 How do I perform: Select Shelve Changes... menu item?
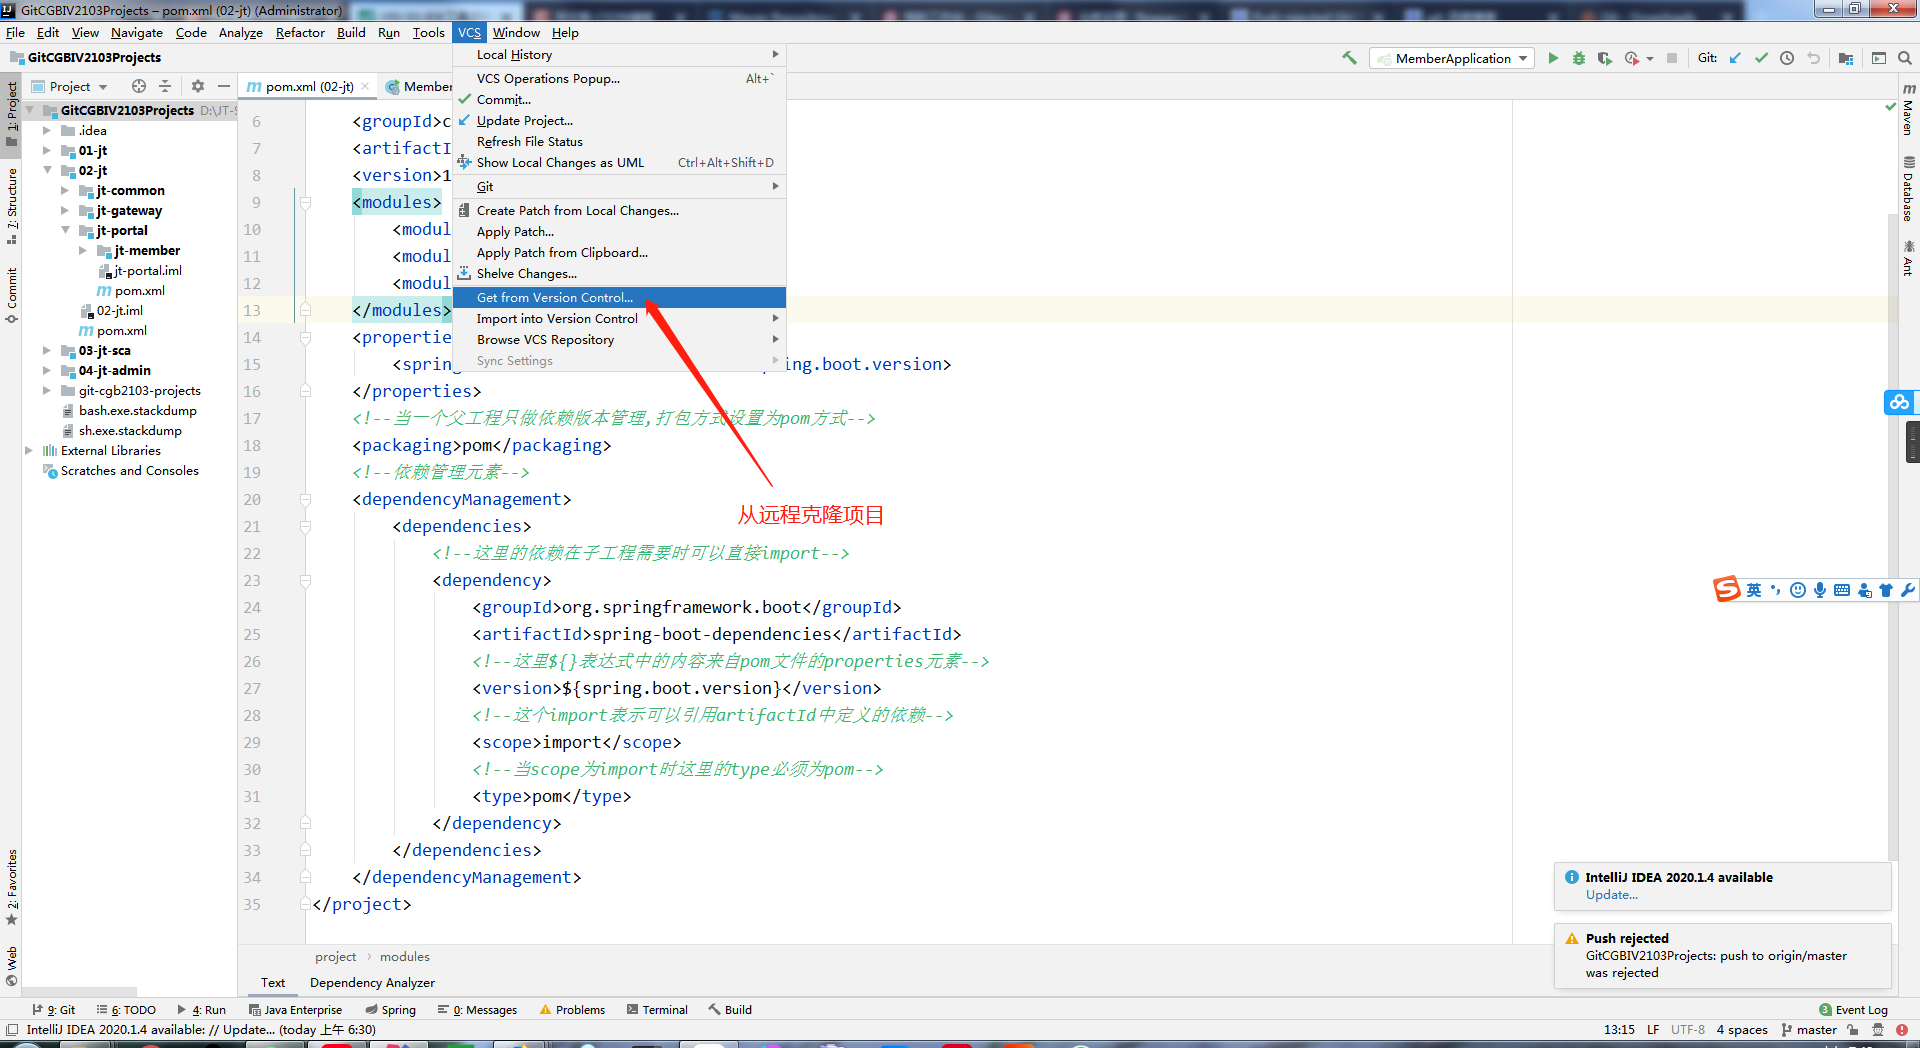coord(619,273)
